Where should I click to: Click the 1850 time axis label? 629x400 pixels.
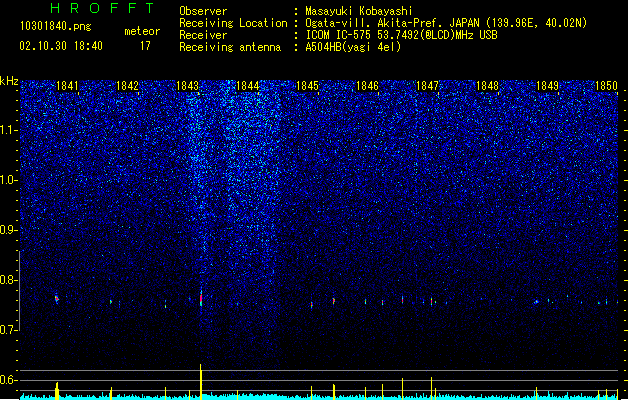607,86
